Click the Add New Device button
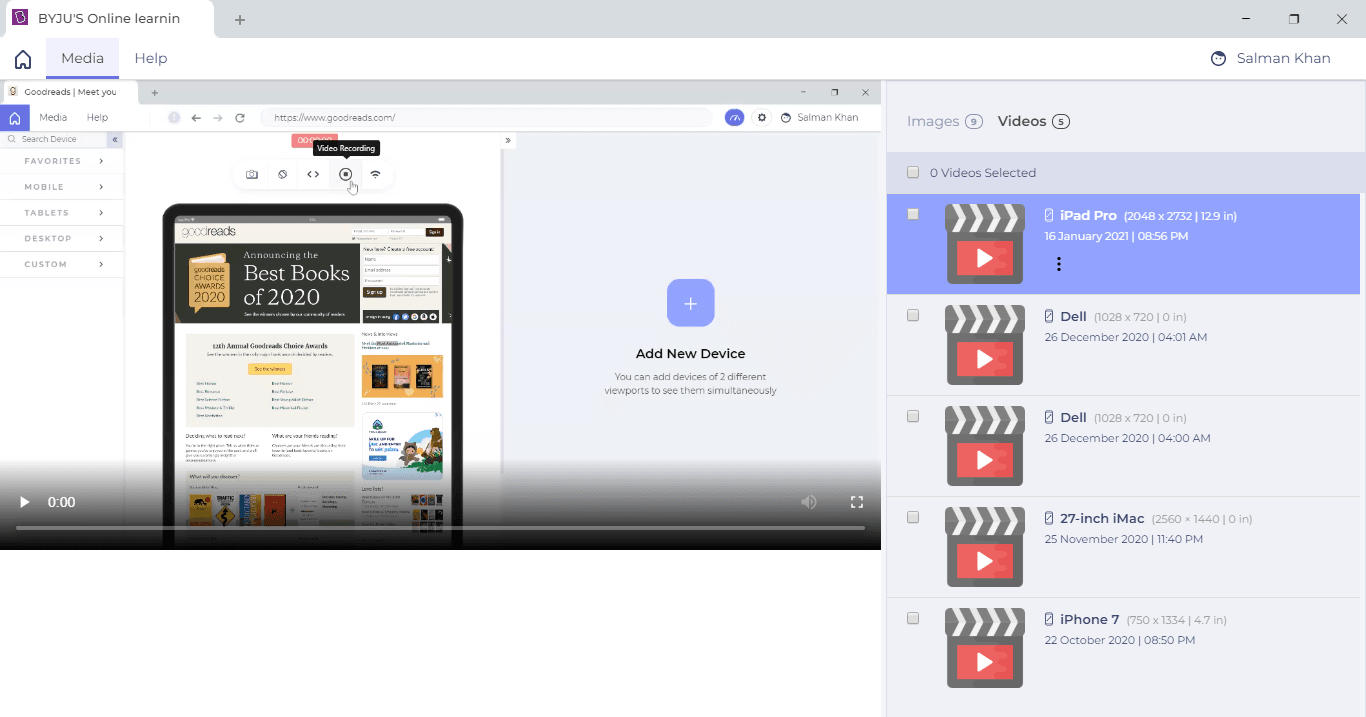Image resolution: width=1366 pixels, height=717 pixels. pos(690,302)
